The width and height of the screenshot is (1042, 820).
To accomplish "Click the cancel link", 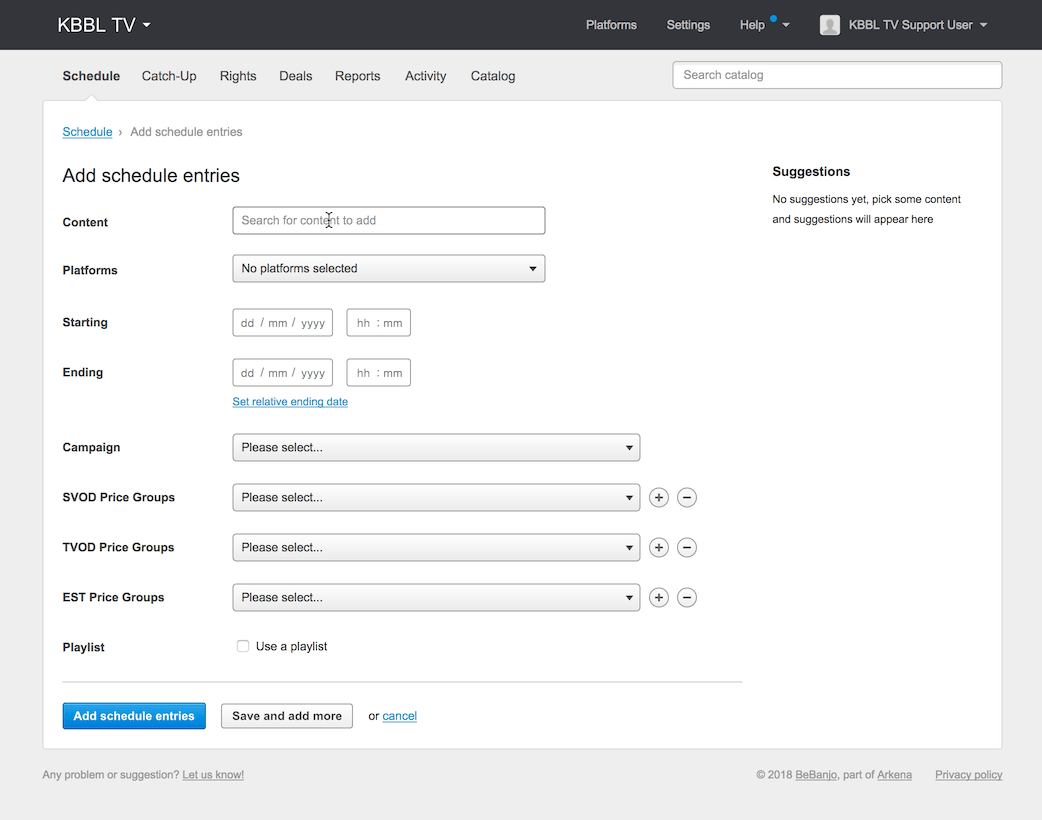I will [x=399, y=716].
